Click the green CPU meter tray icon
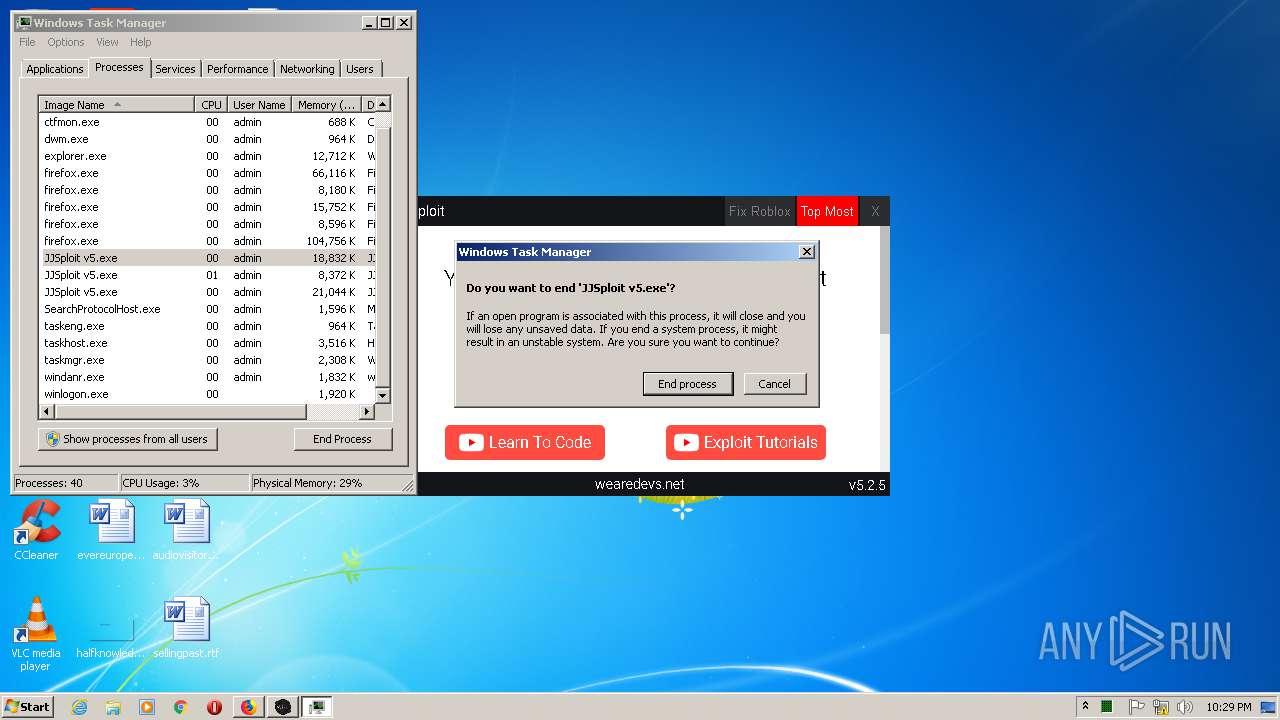Image resolution: width=1280 pixels, height=720 pixels. pyautogui.click(x=1107, y=707)
